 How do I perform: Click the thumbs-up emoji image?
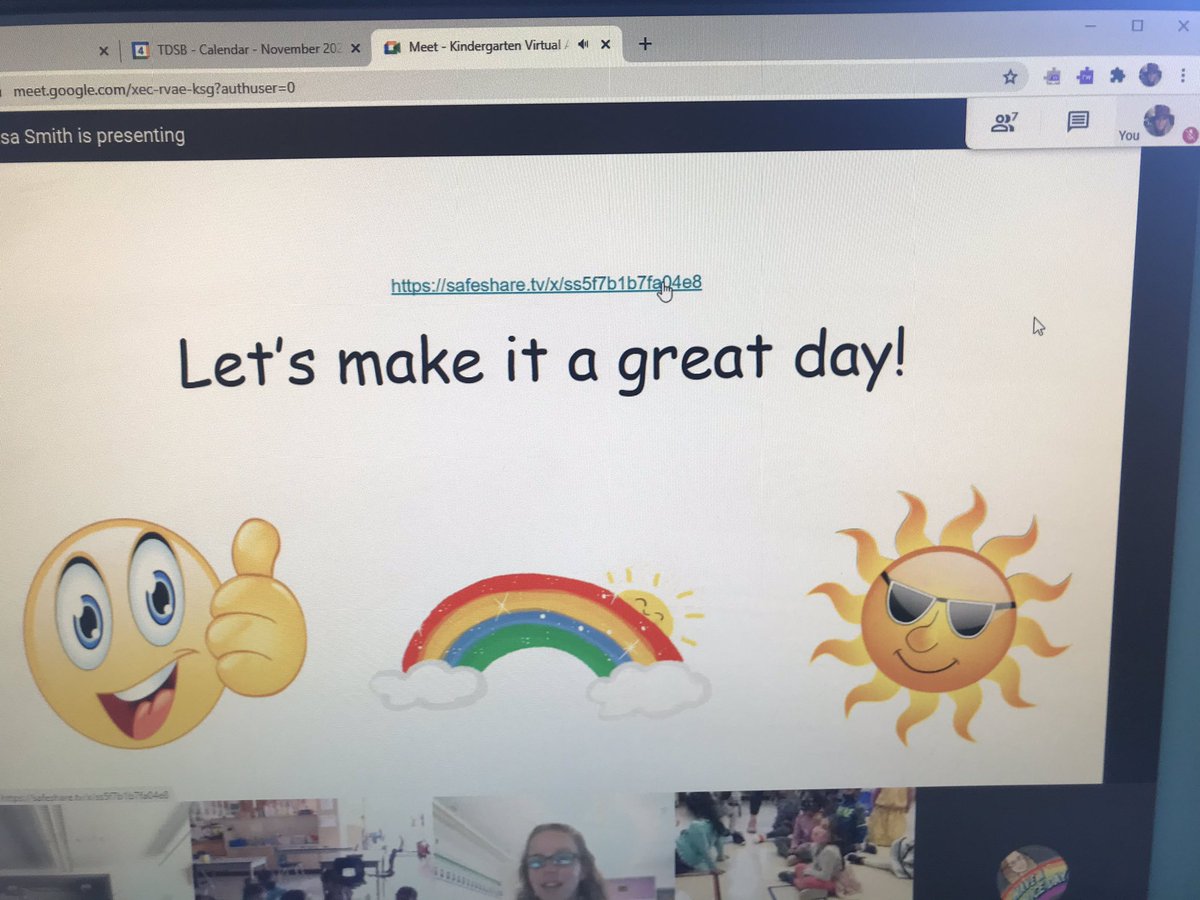pos(163,633)
